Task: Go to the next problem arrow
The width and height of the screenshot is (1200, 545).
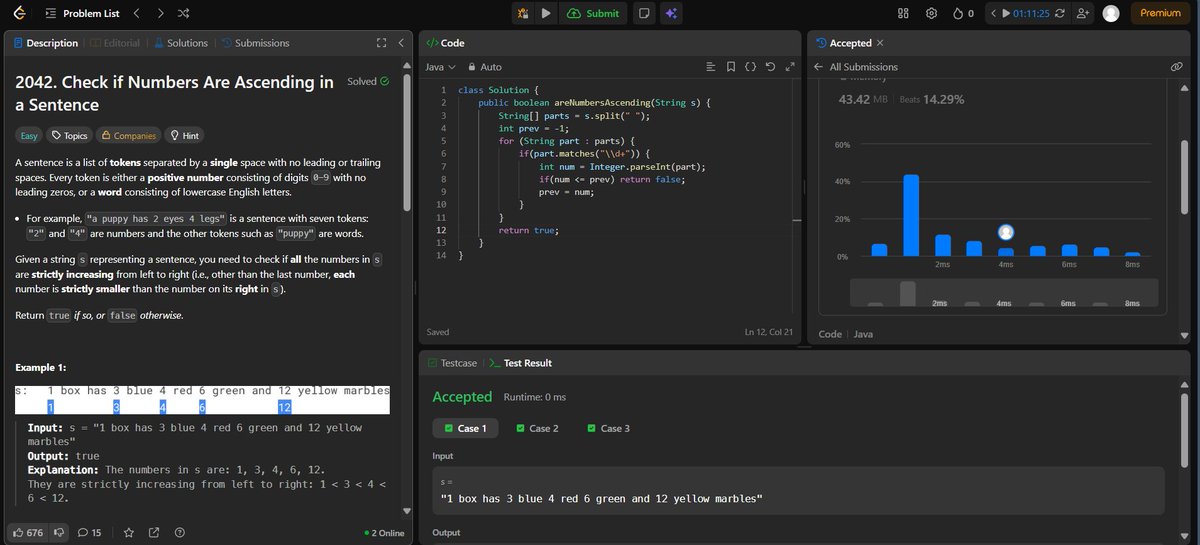Action: coord(160,13)
